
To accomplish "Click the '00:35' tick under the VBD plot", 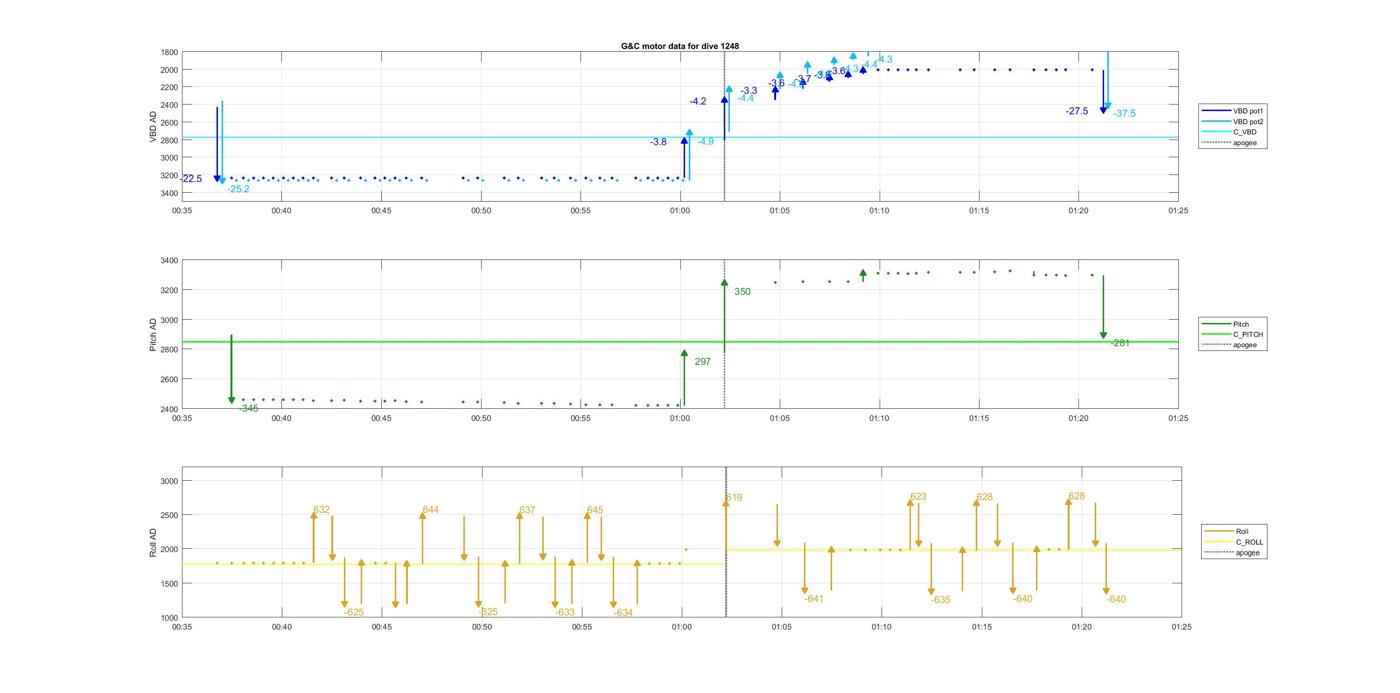I will click(182, 211).
